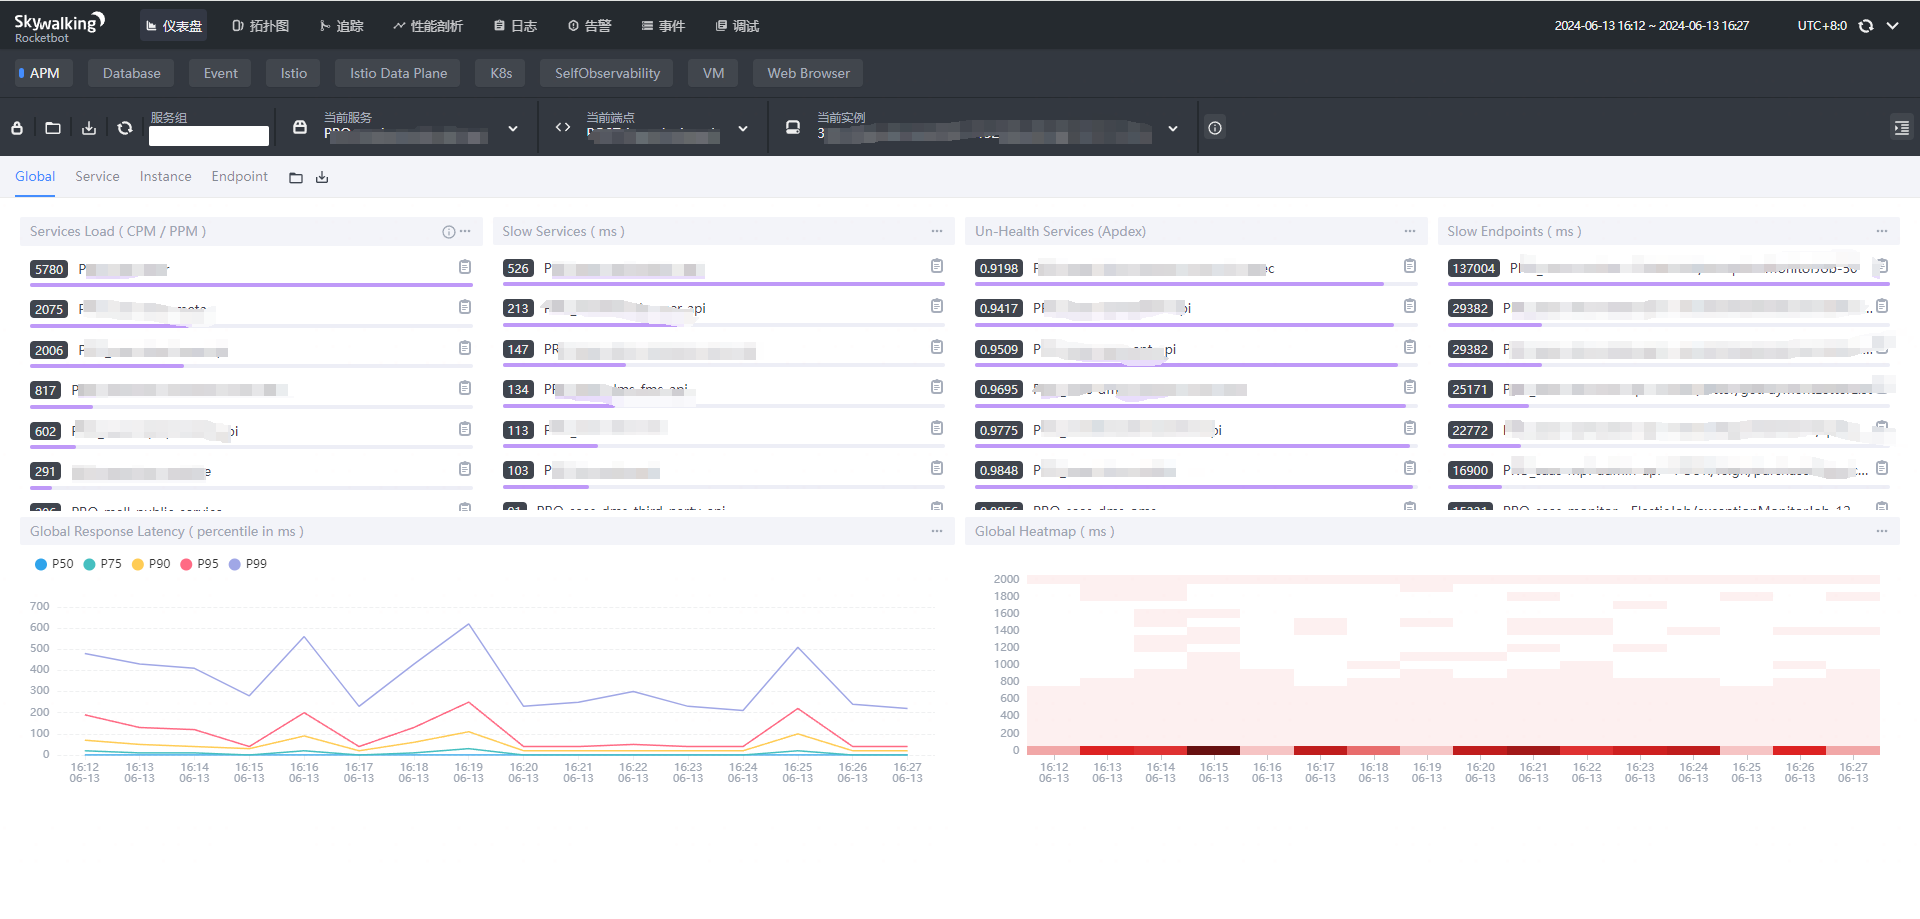Open Slow Services panel more options
Viewport: 1920px width, 919px height.
coord(937,231)
